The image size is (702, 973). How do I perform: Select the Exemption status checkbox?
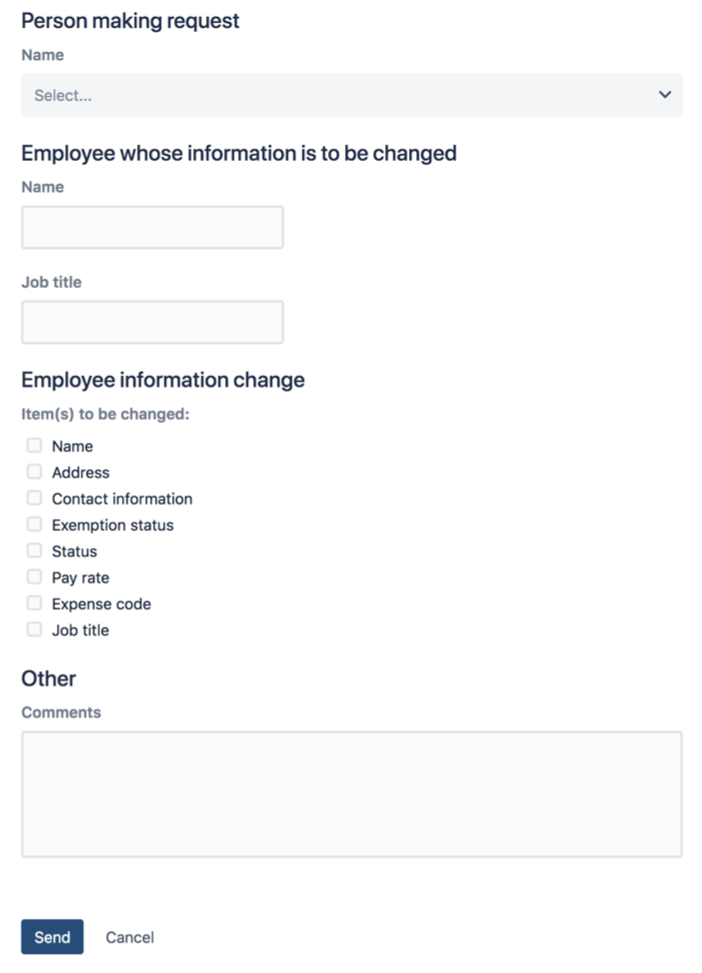pos(34,524)
